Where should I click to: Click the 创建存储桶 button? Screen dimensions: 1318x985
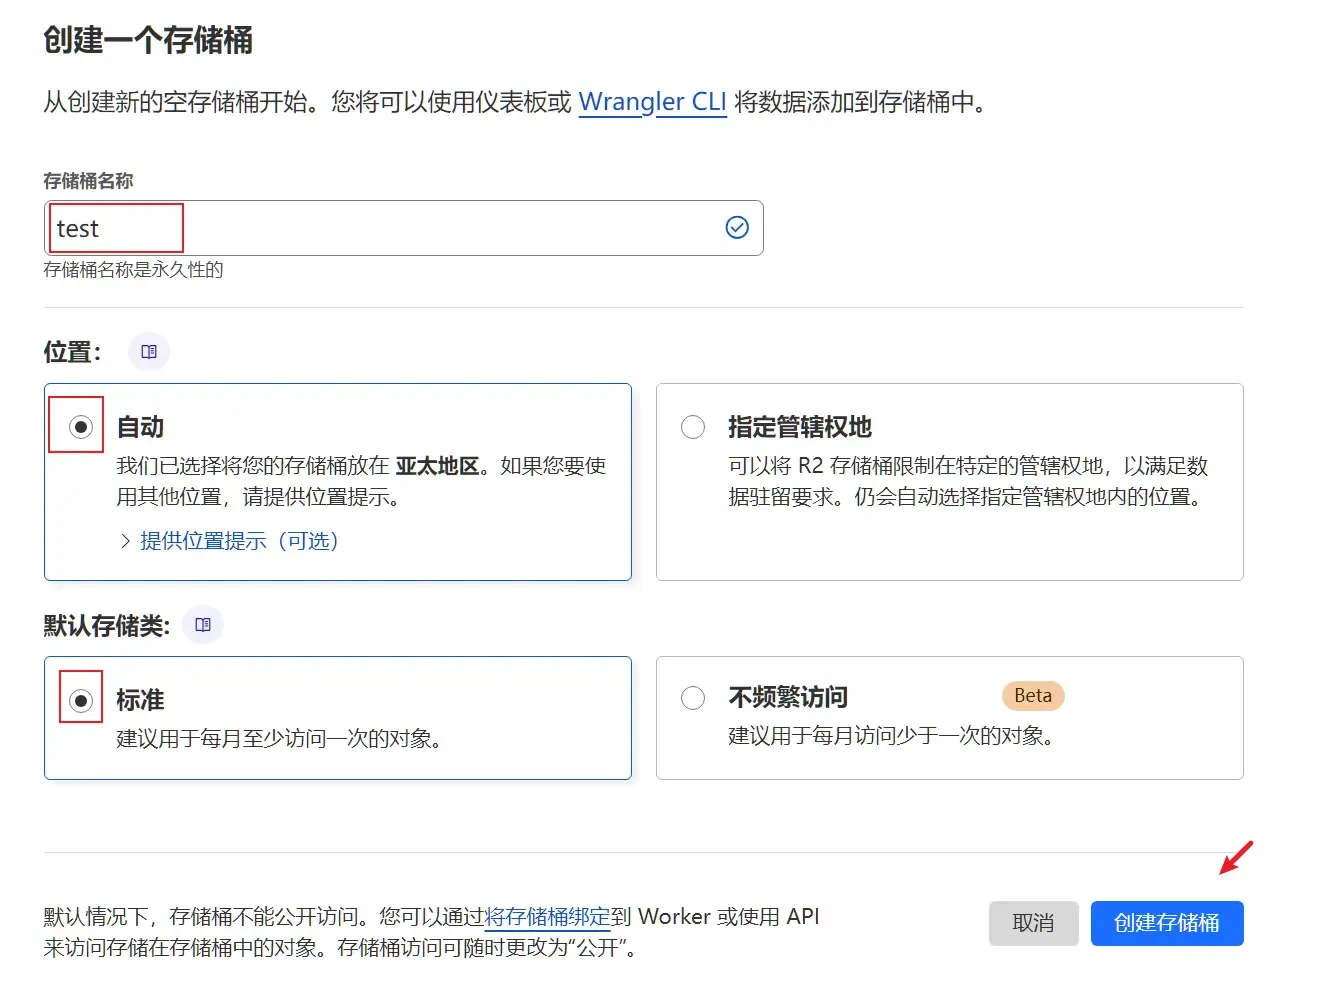[x=1166, y=923]
